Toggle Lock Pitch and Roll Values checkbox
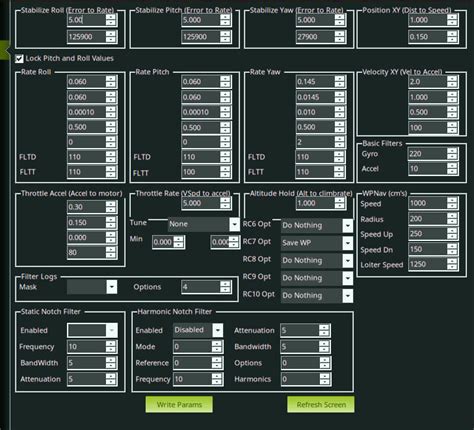The image size is (474, 430). tap(19, 59)
